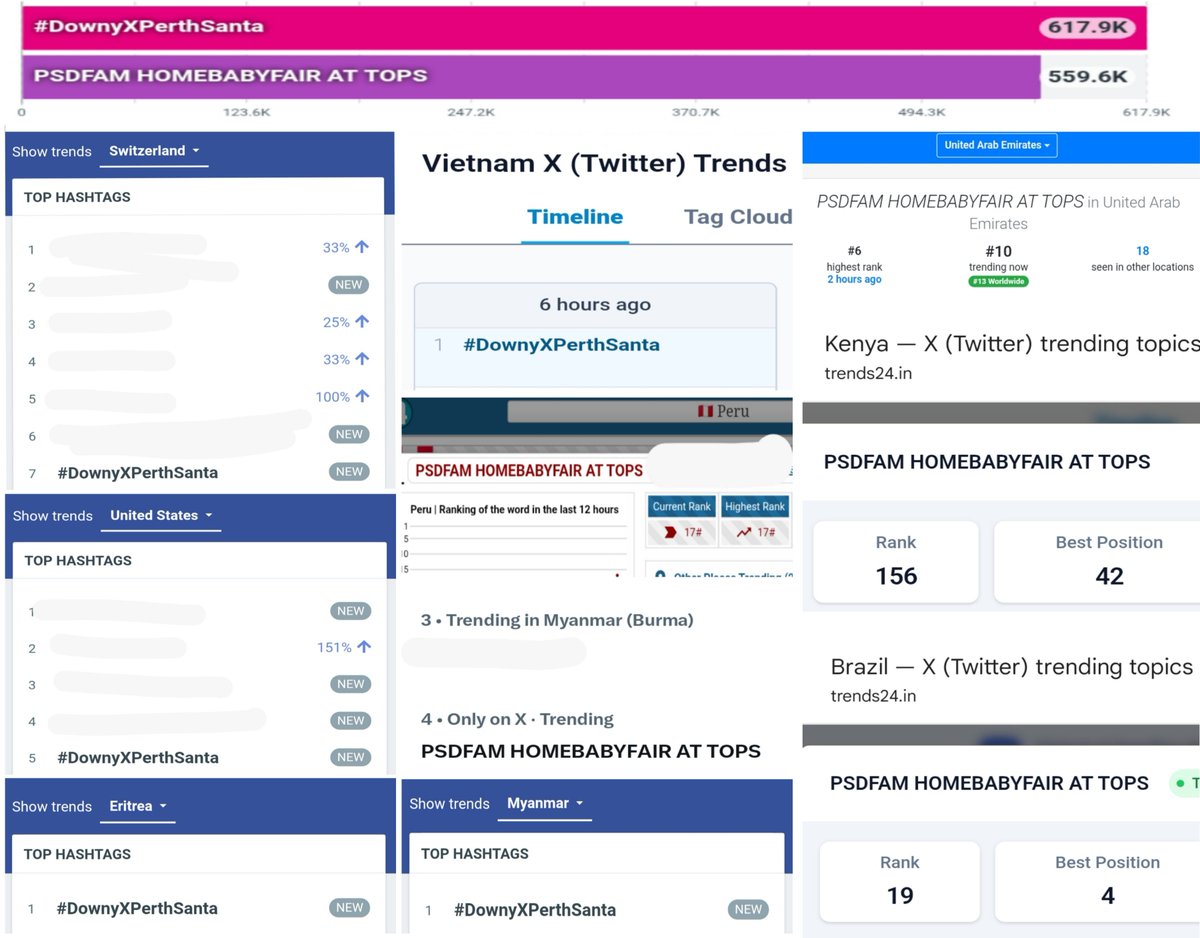Click NEW badge on row 1 of United States list
This screenshot has height=938, width=1200.
tap(350, 611)
